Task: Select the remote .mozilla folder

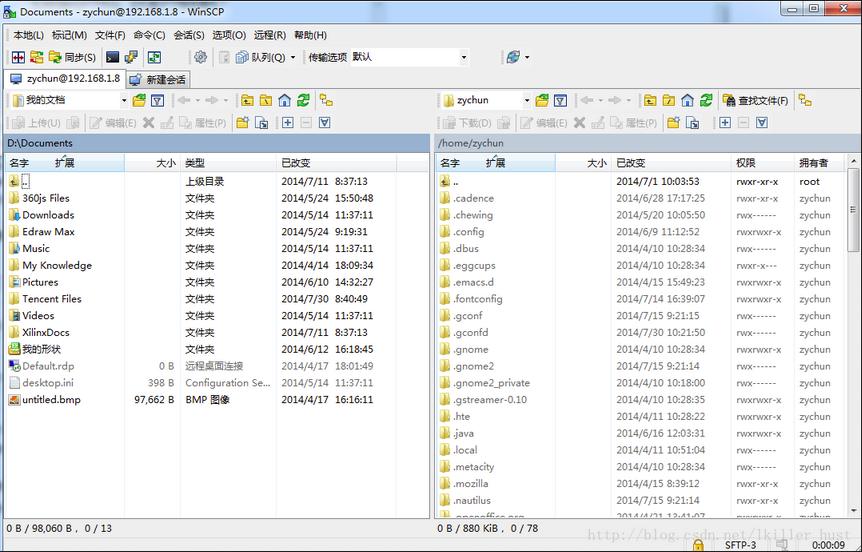Action: click(471, 483)
